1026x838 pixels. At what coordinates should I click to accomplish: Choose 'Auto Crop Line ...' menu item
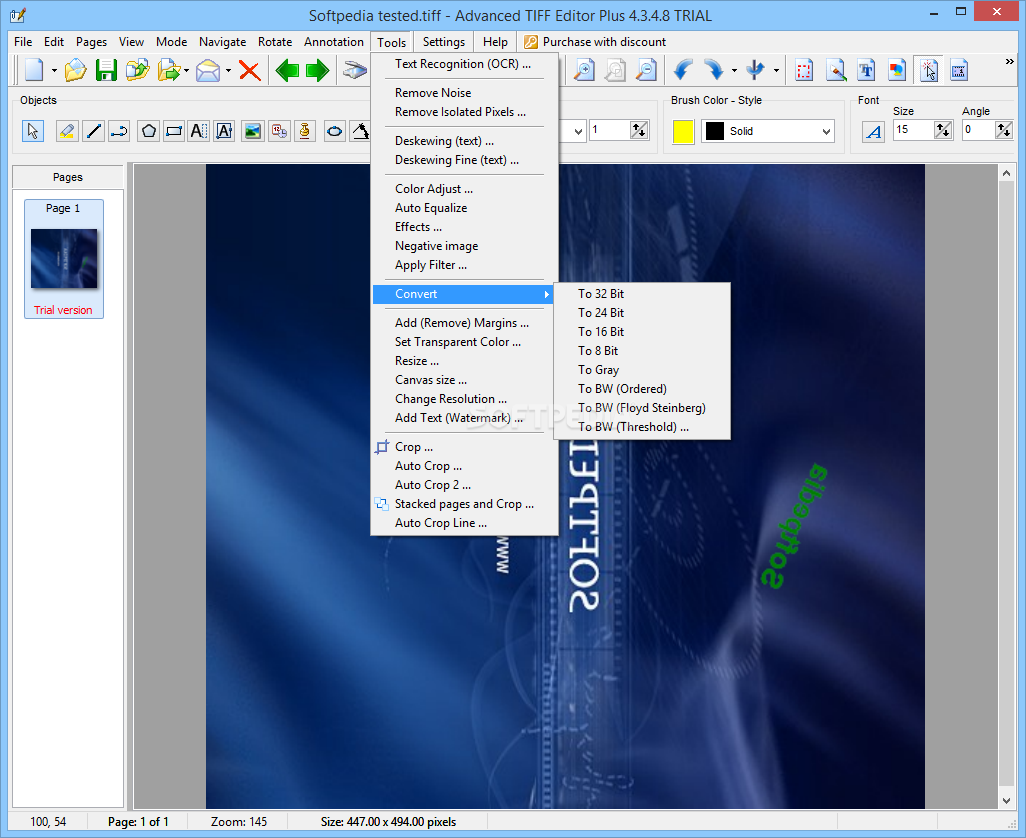(x=440, y=523)
